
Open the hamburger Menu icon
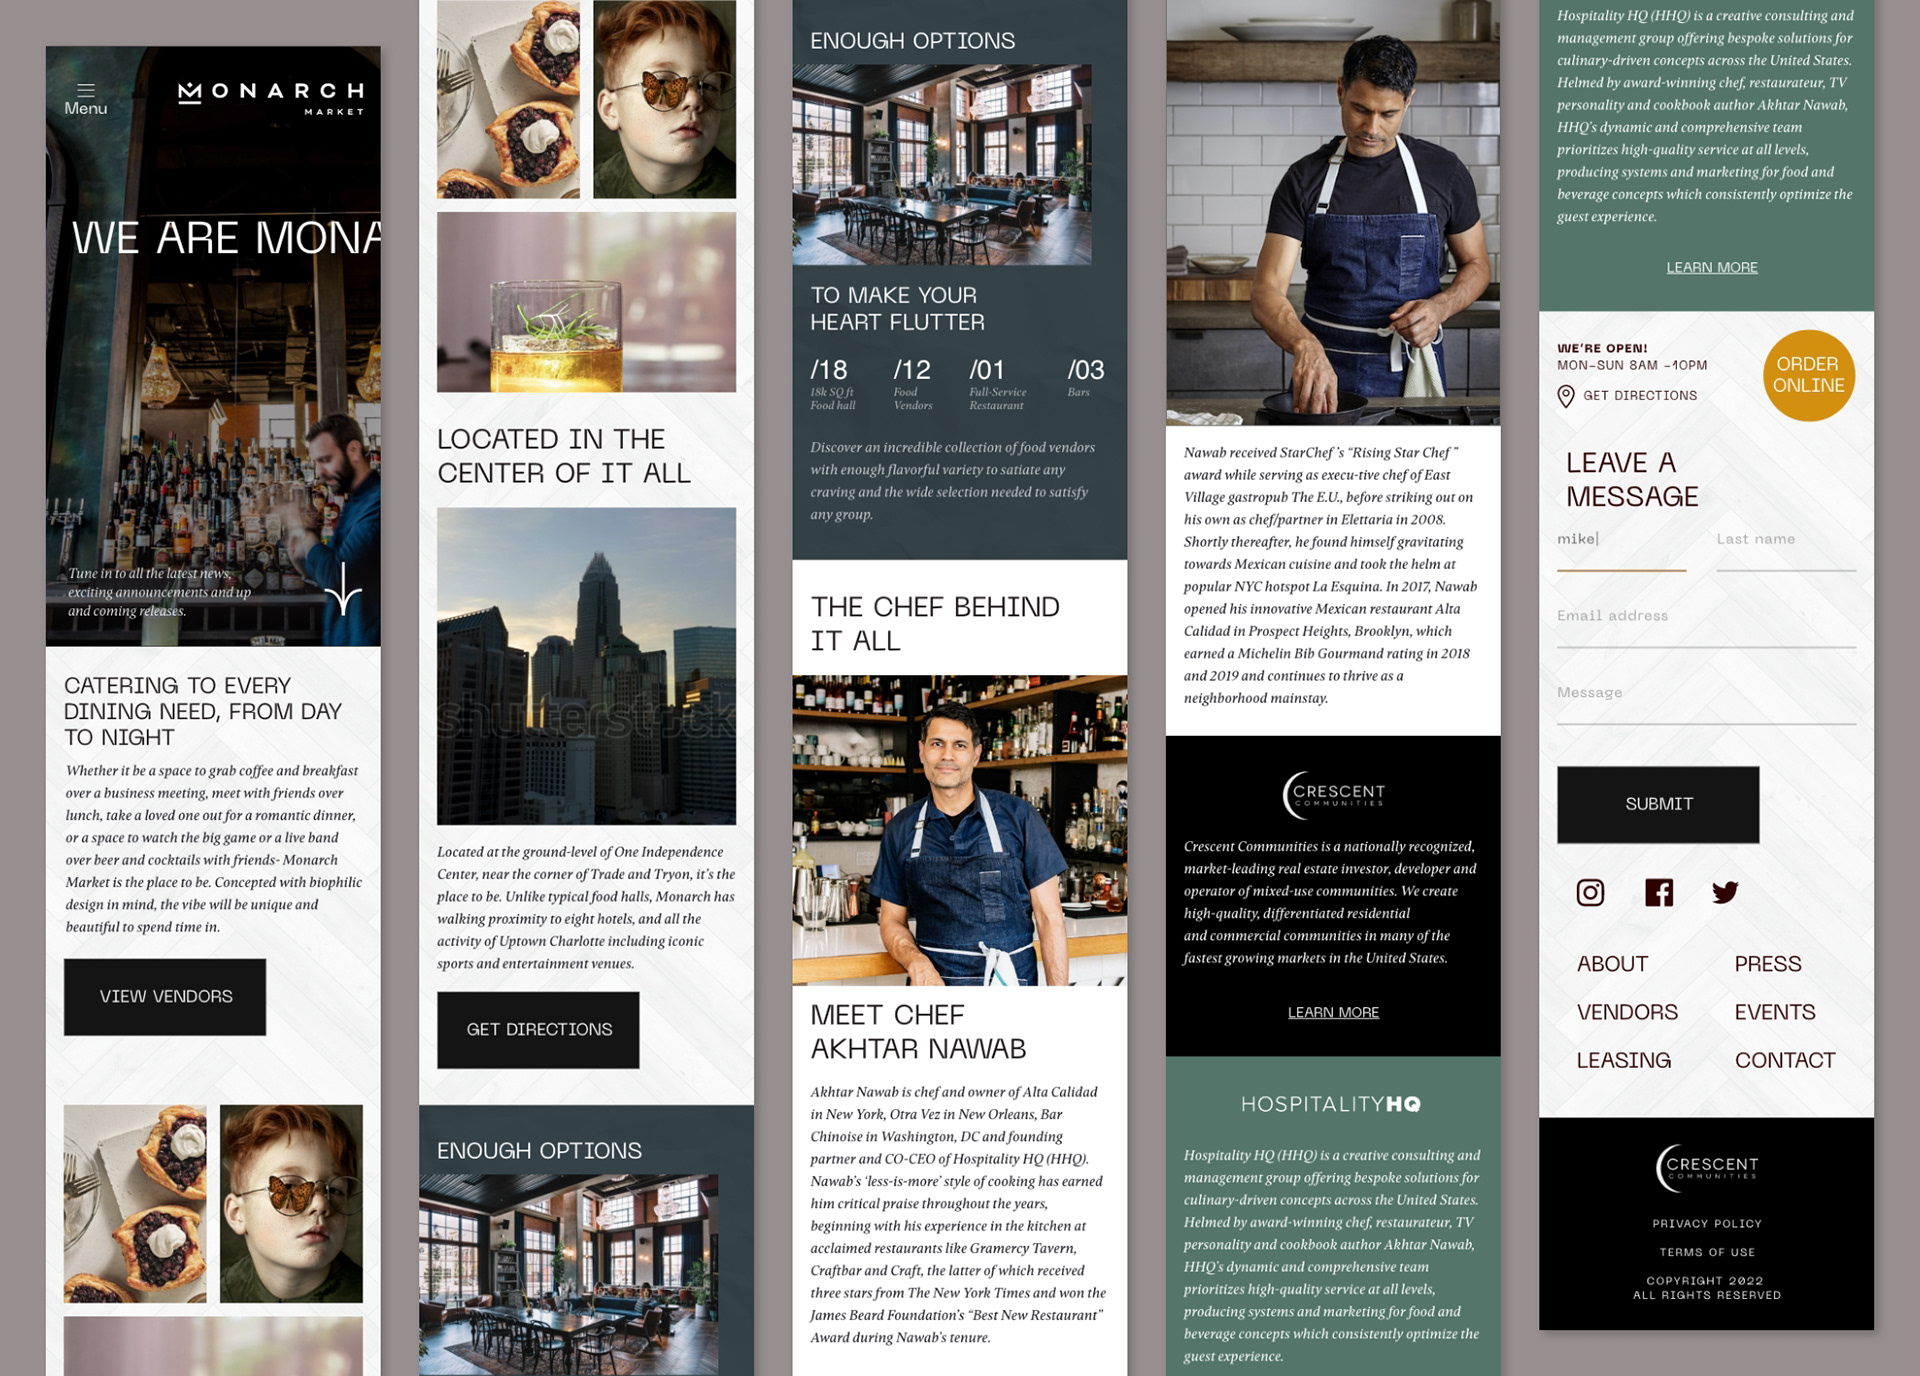(x=86, y=90)
